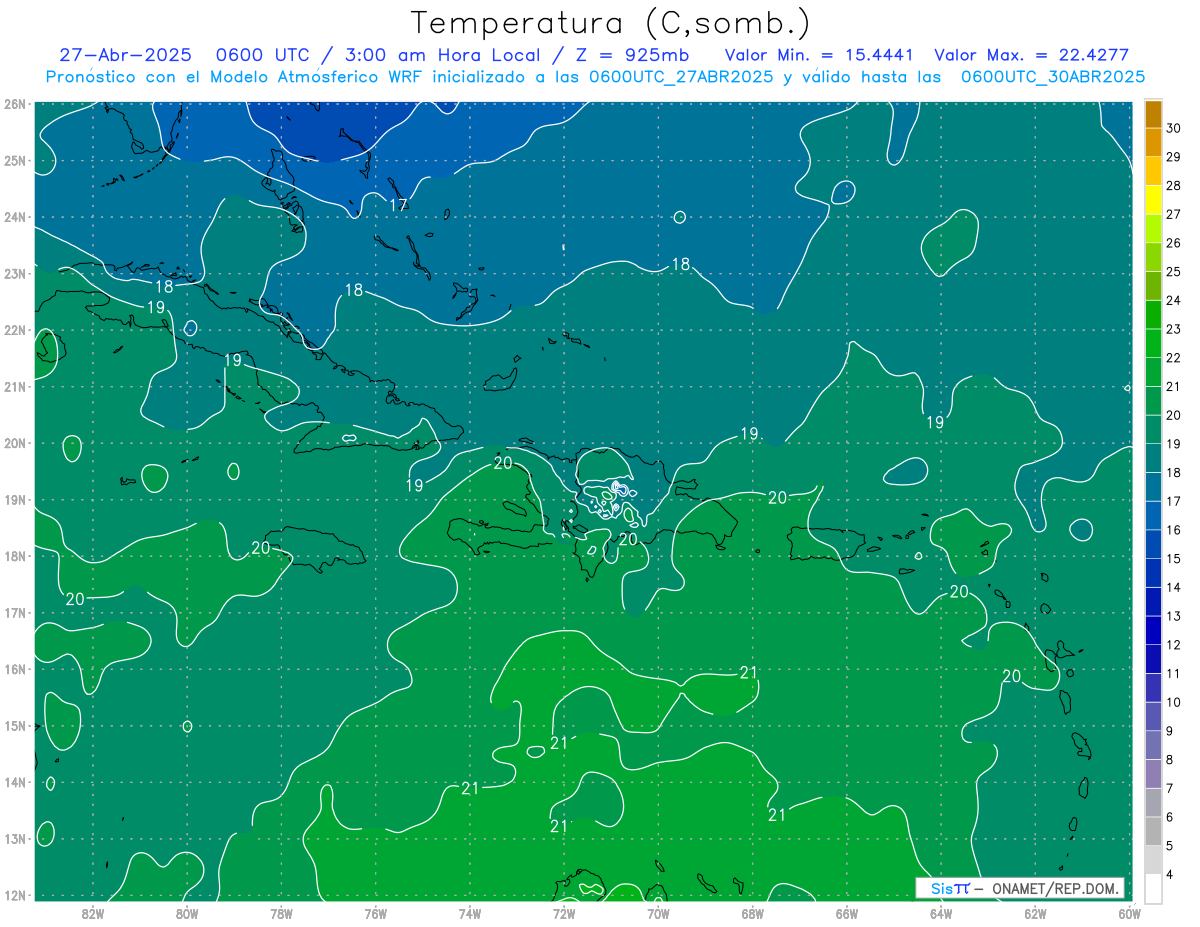The height and width of the screenshot is (927, 1200).
Task: Click the 26N latitude axis label
Action: pyautogui.click(x=14, y=104)
